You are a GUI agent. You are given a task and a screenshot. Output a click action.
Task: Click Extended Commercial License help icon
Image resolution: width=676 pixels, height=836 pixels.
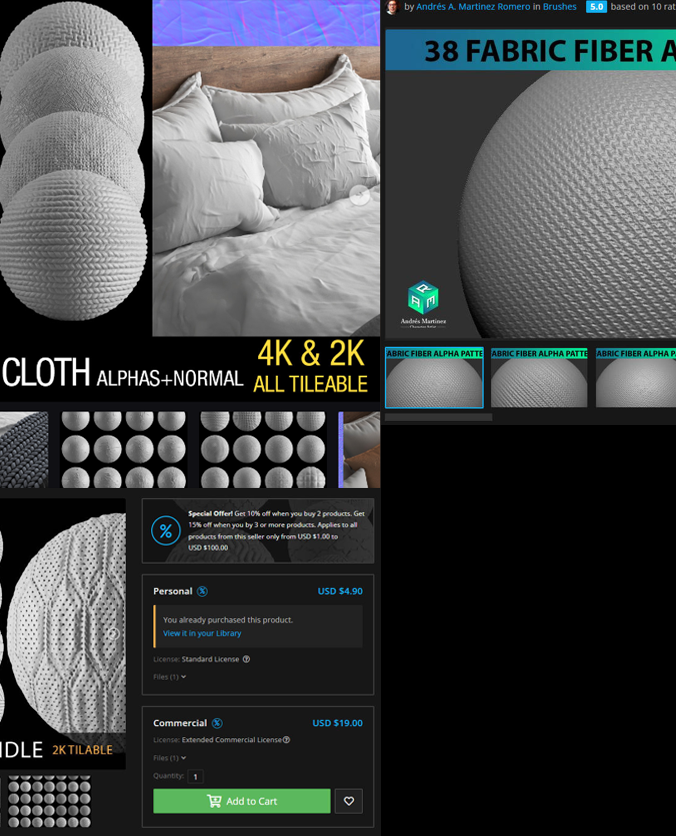coord(287,740)
